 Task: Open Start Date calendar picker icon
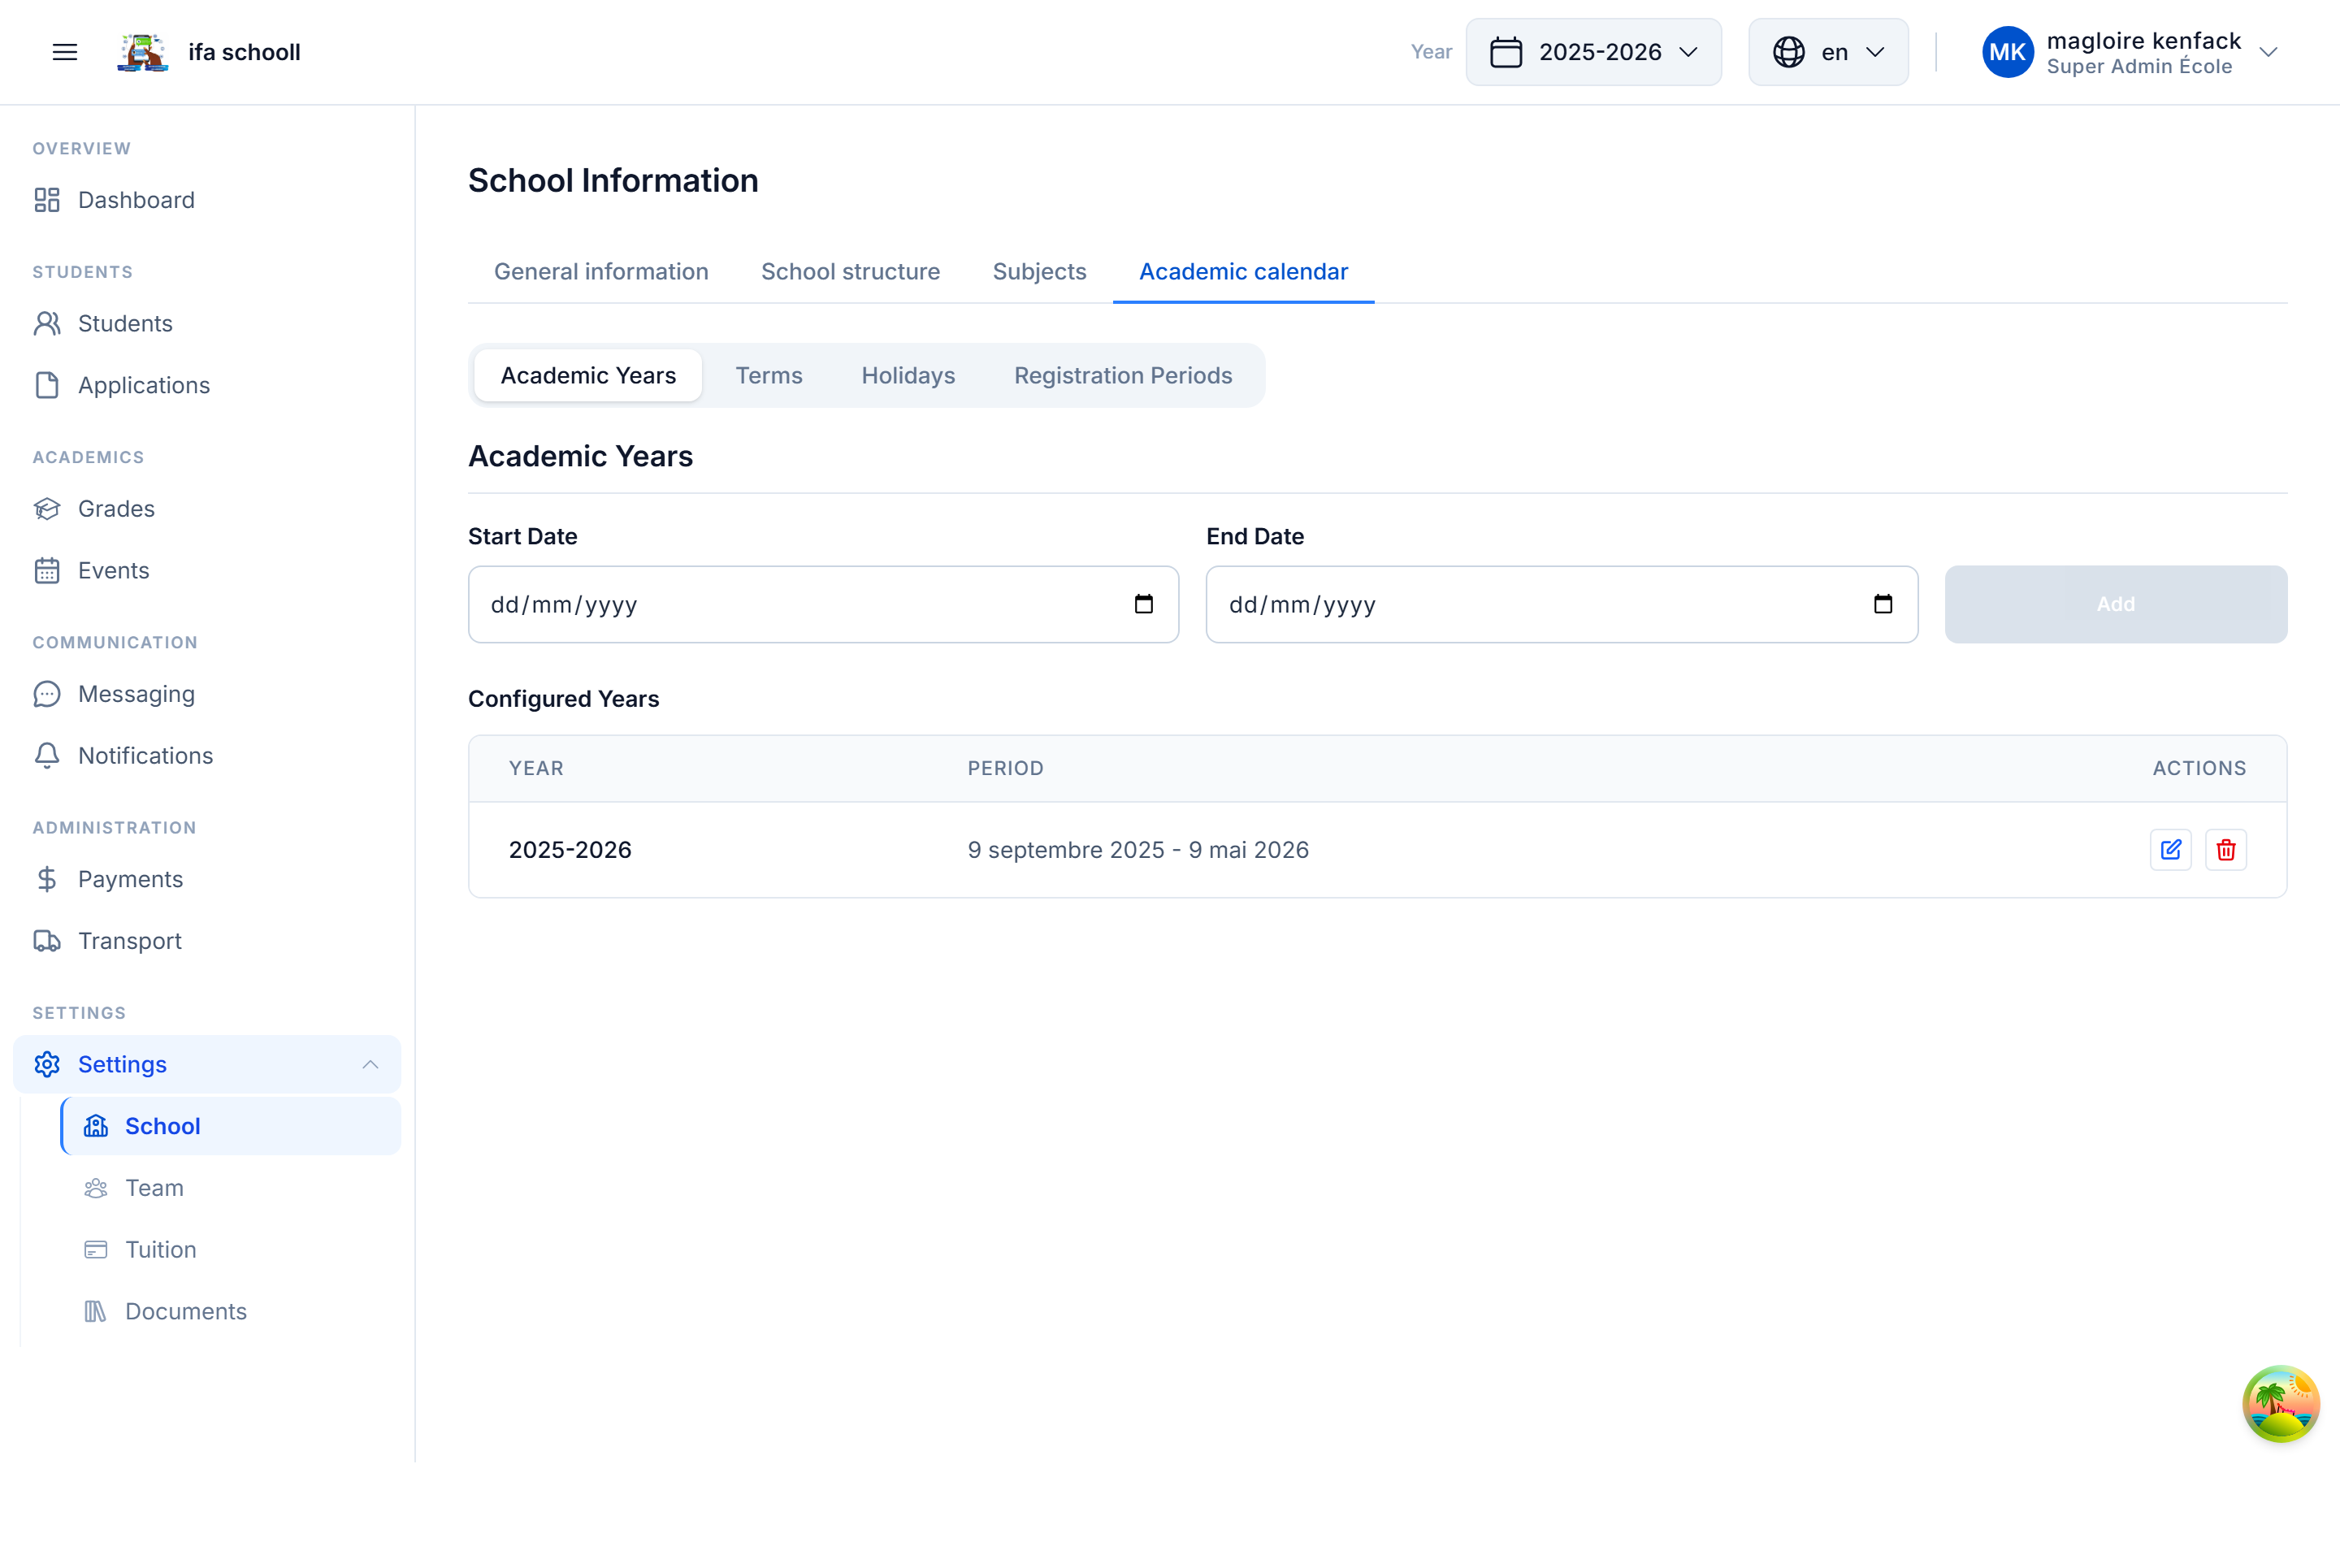1144,604
